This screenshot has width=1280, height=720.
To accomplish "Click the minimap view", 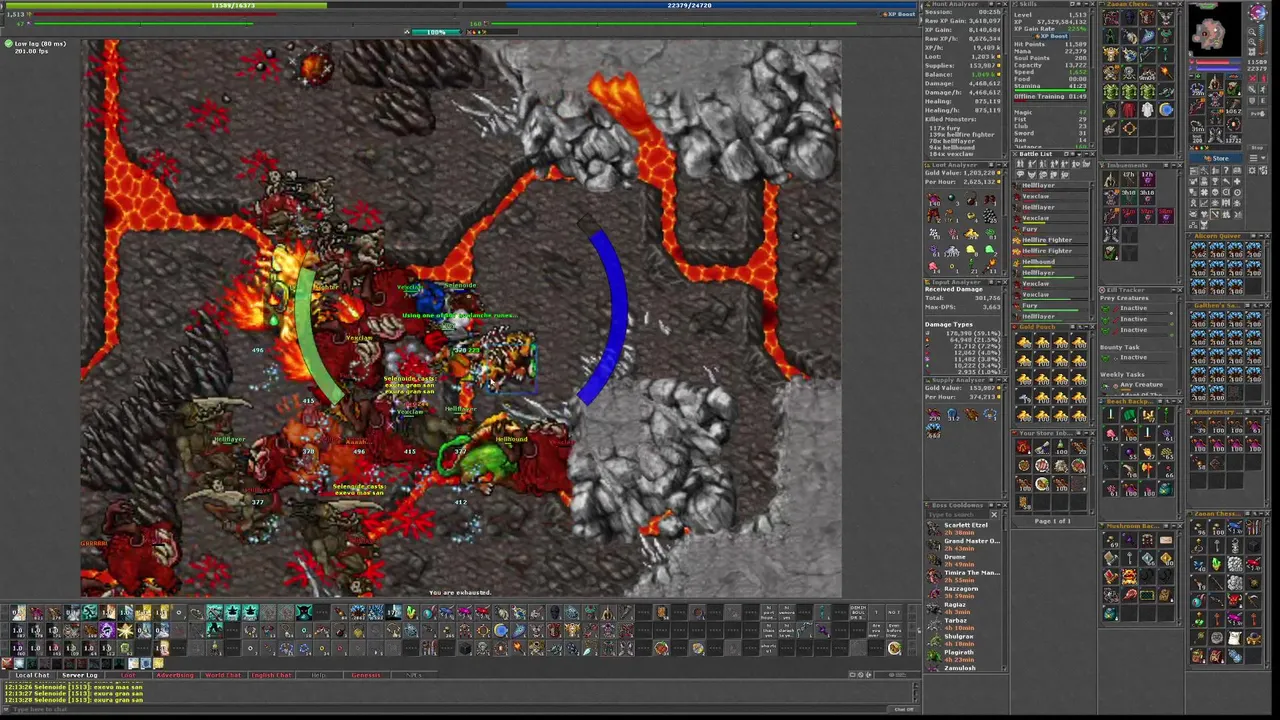I will click(1215, 29).
